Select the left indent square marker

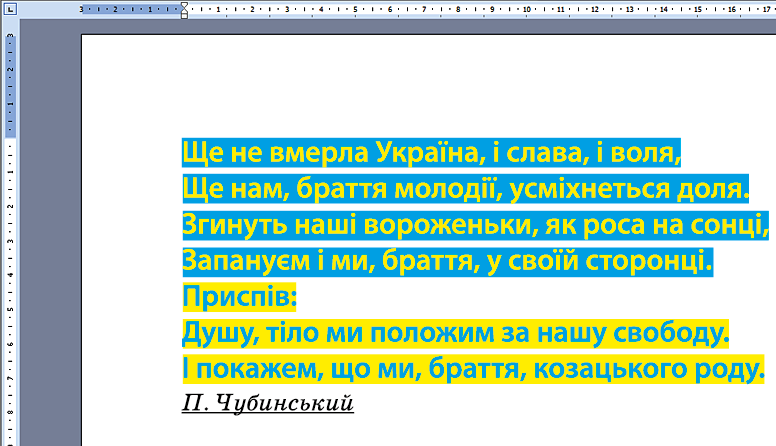184,16
